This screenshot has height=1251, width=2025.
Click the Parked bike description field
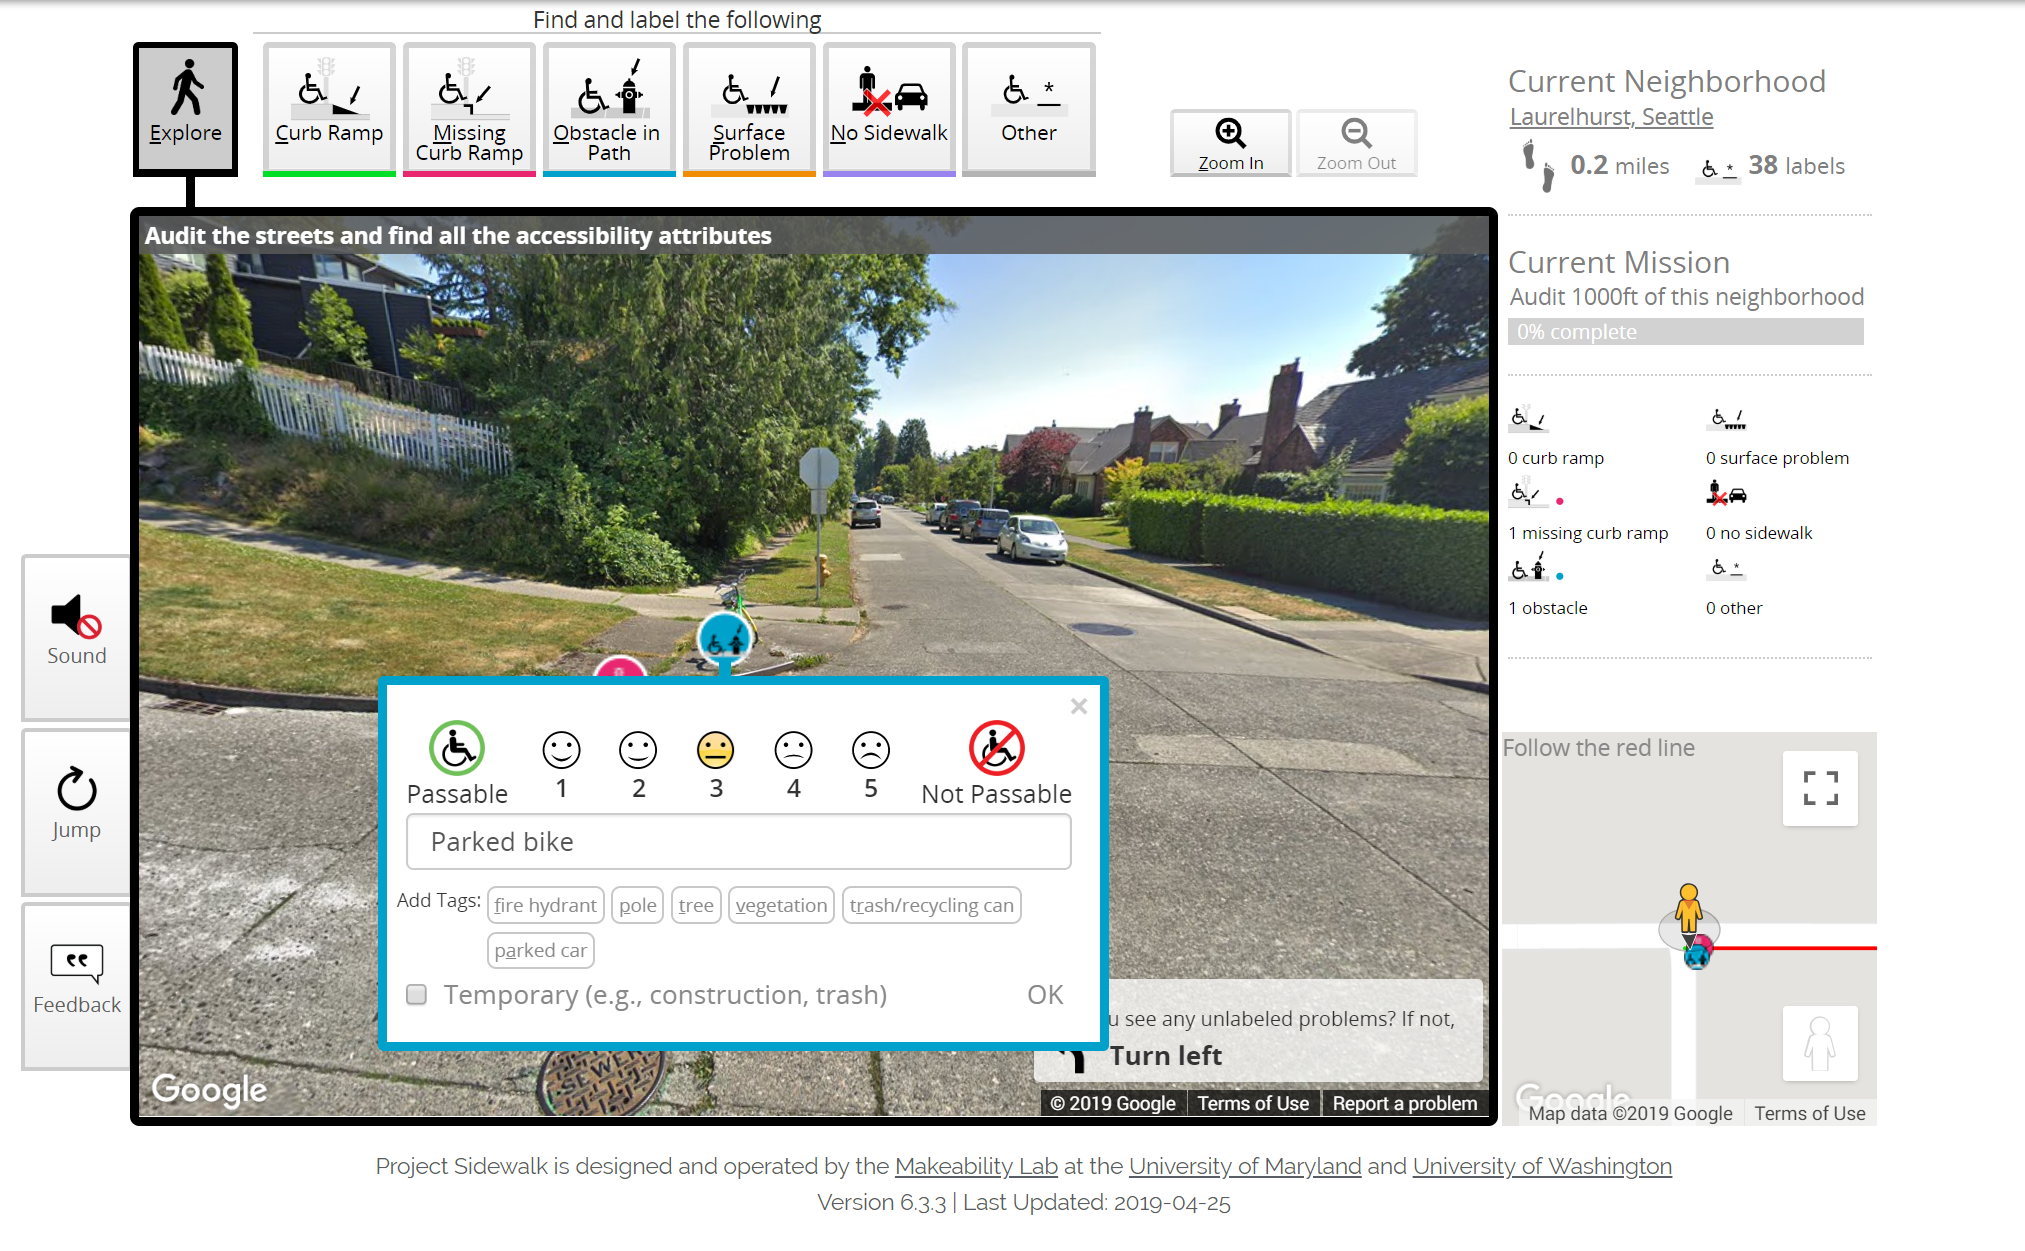[738, 841]
